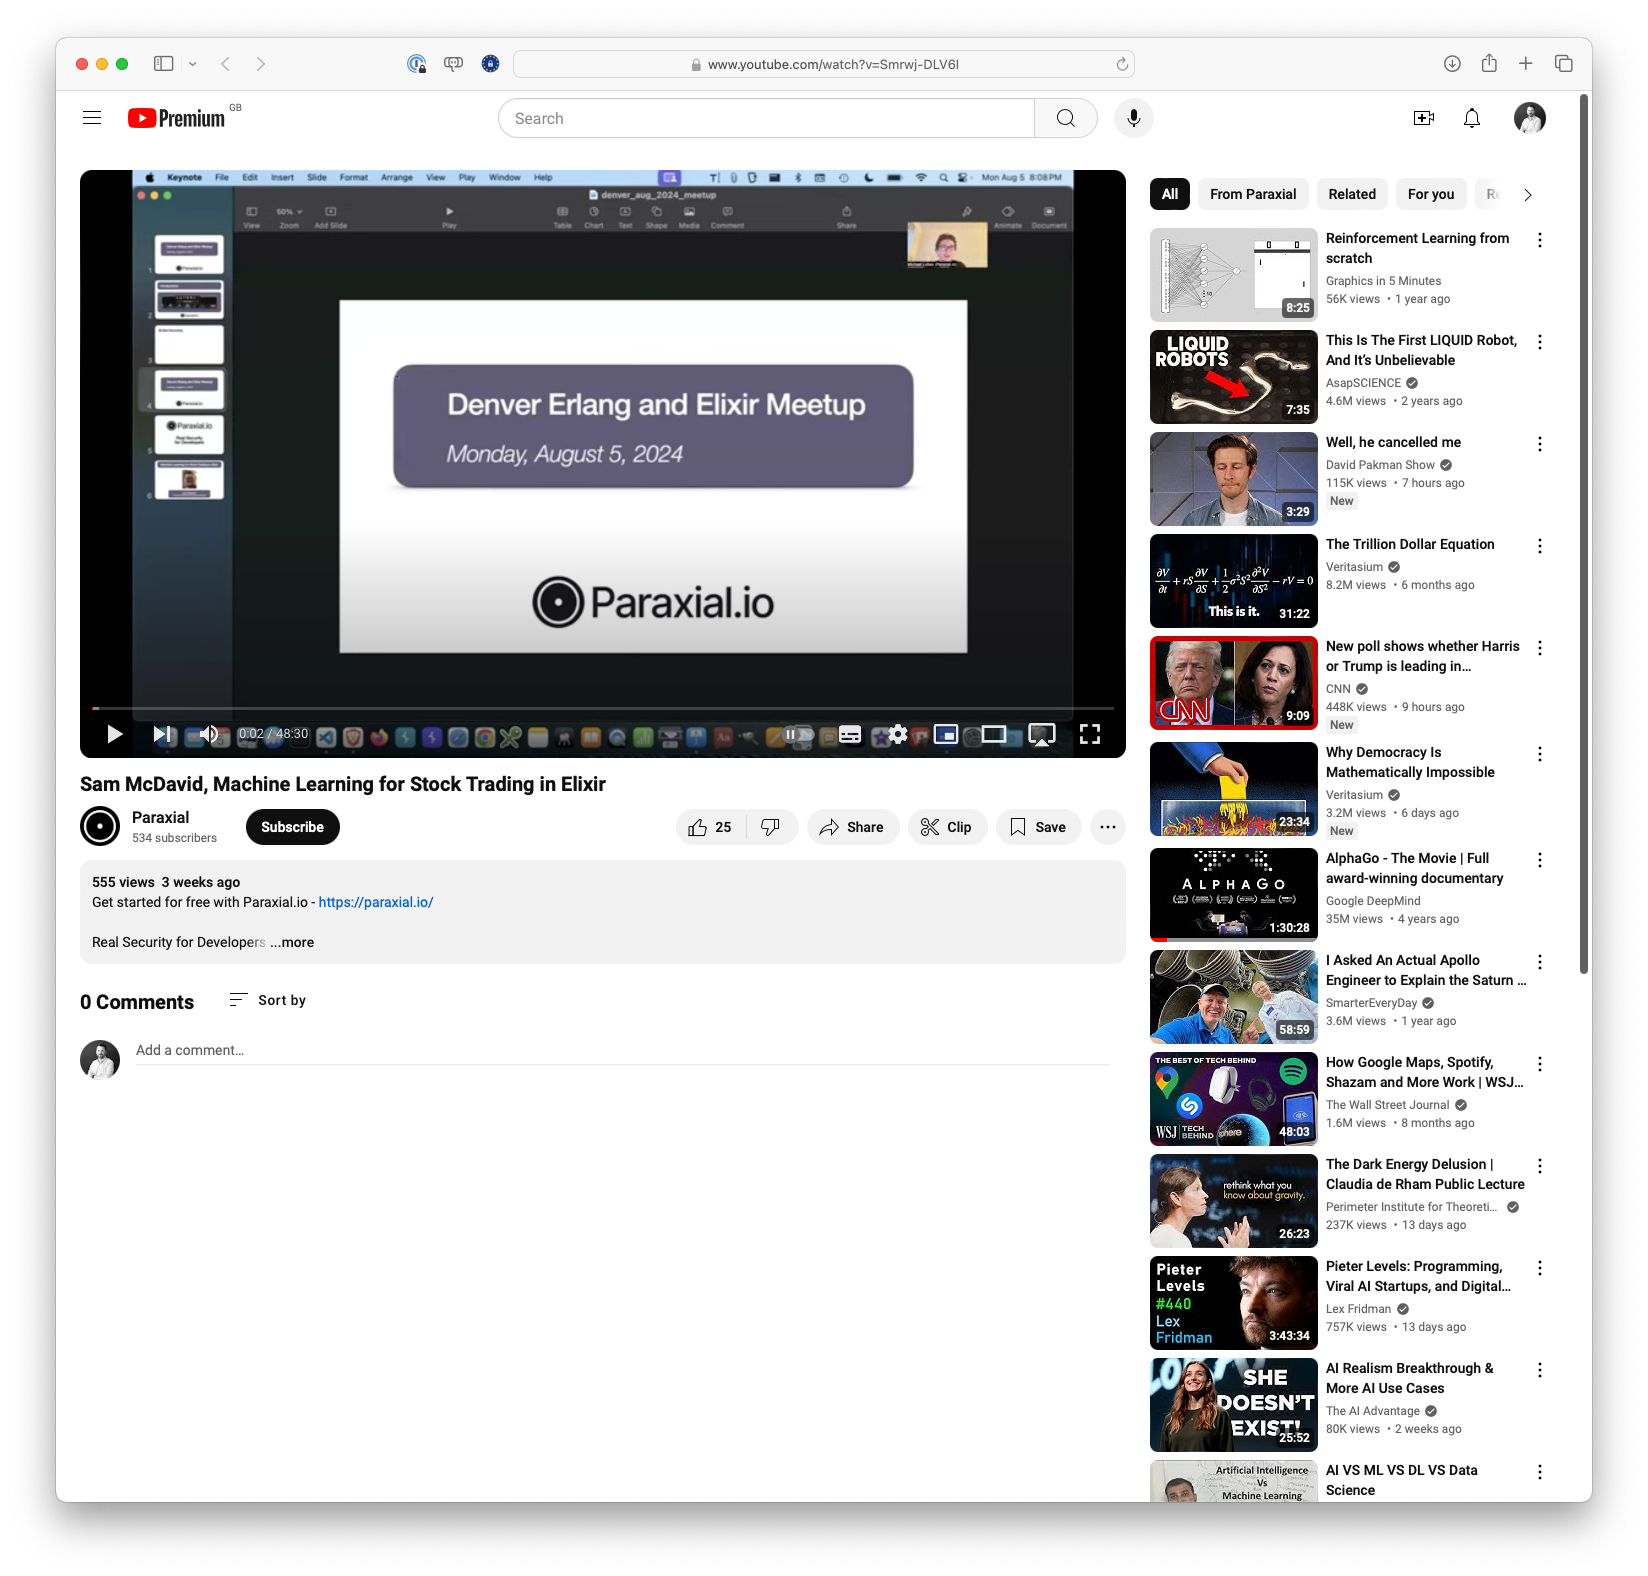Open options menu for 'The Trillion Dollar Equation'

pos(1539,546)
